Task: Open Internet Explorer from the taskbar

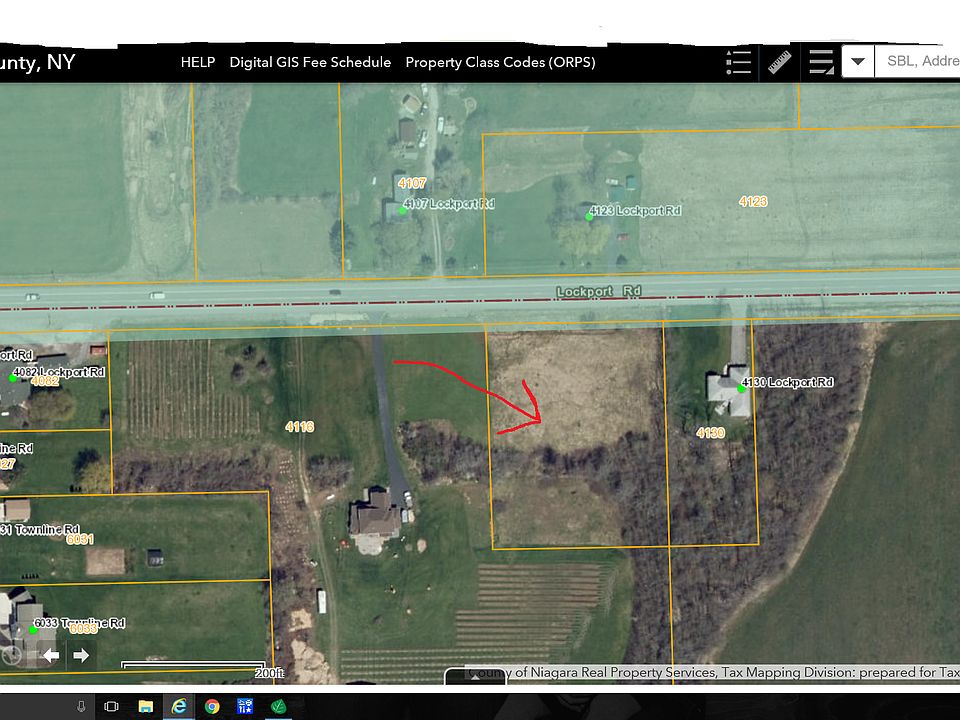Action: [179, 706]
